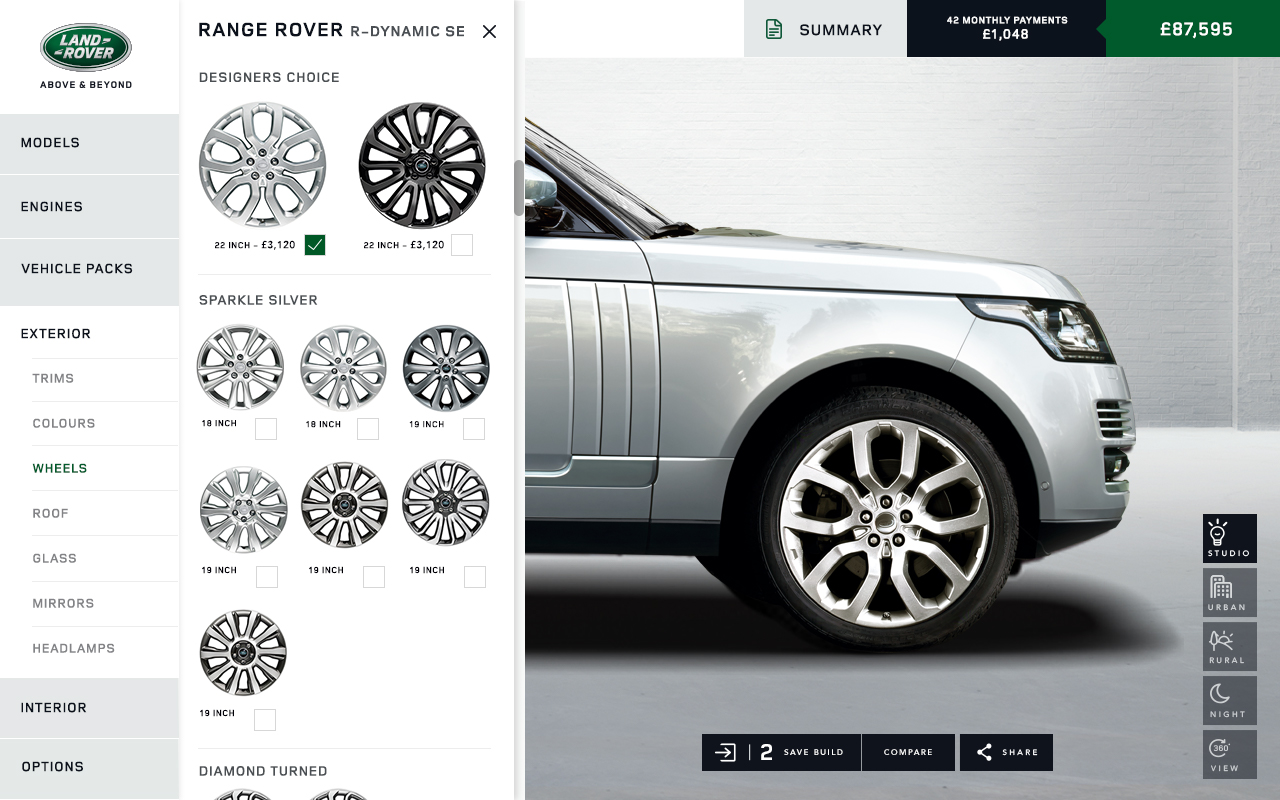Expand the Interior section

click(x=89, y=708)
